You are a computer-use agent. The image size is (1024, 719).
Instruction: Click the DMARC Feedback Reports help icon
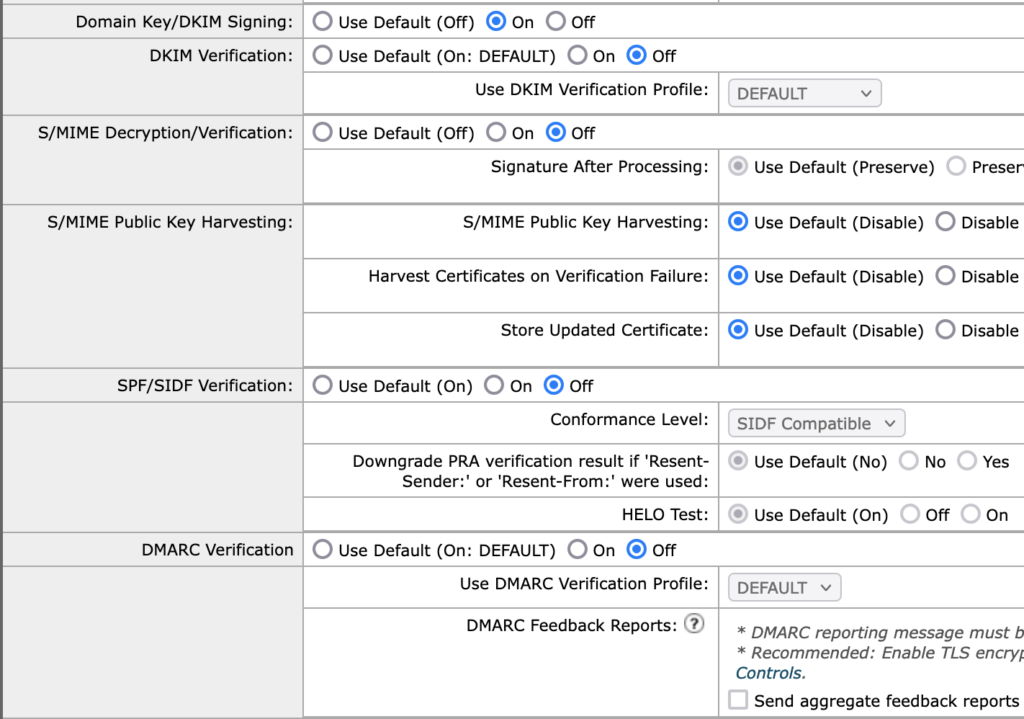pos(694,624)
